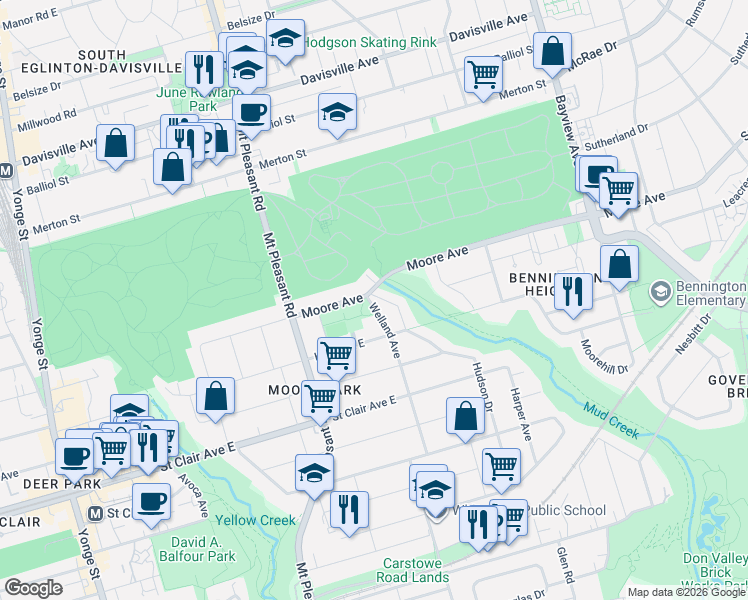Screen dimensions: 748x600
Task: Select the shopping cart marker beside Welland Ave
Action: 336,357
